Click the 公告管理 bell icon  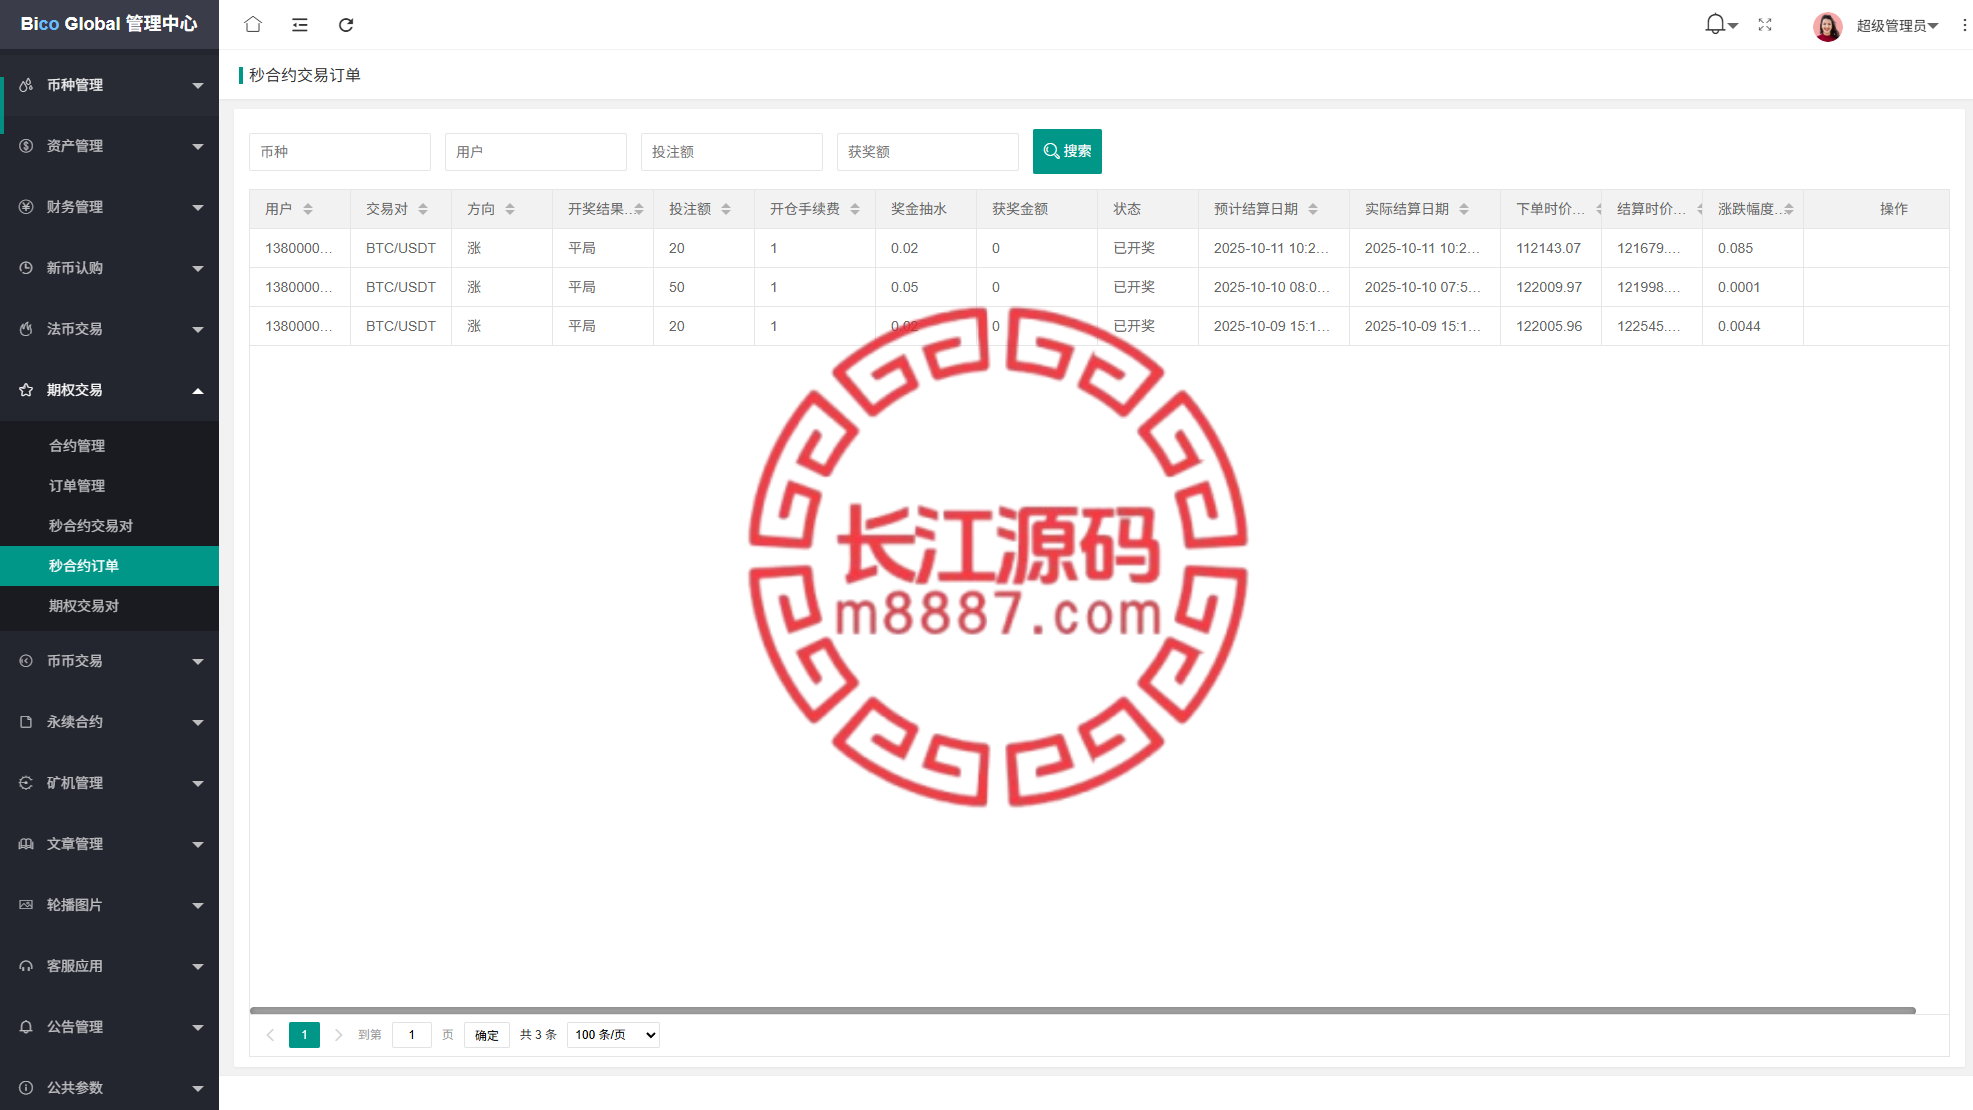[x=26, y=1027]
